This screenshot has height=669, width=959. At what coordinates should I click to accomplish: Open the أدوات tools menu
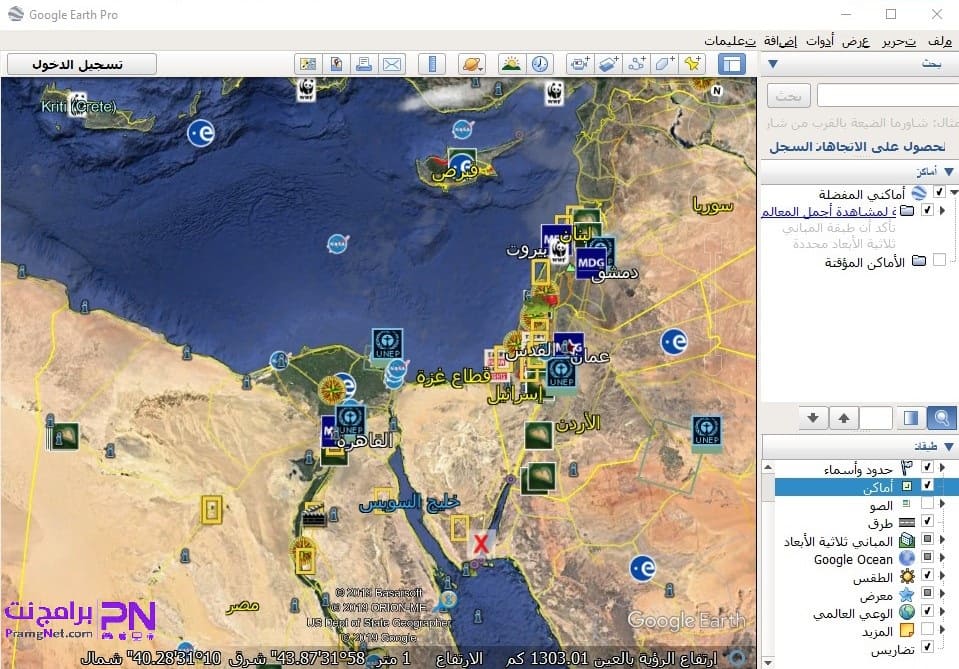click(x=820, y=41)
